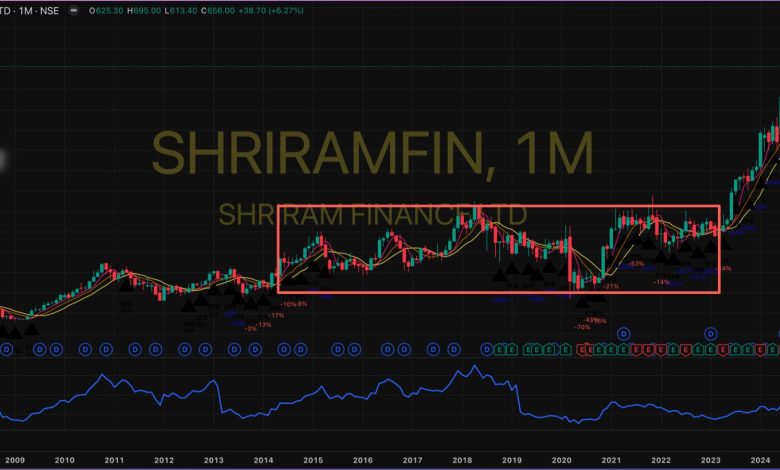
Task: Click the raised dividend marker near 2023
Action: [711, 333]
